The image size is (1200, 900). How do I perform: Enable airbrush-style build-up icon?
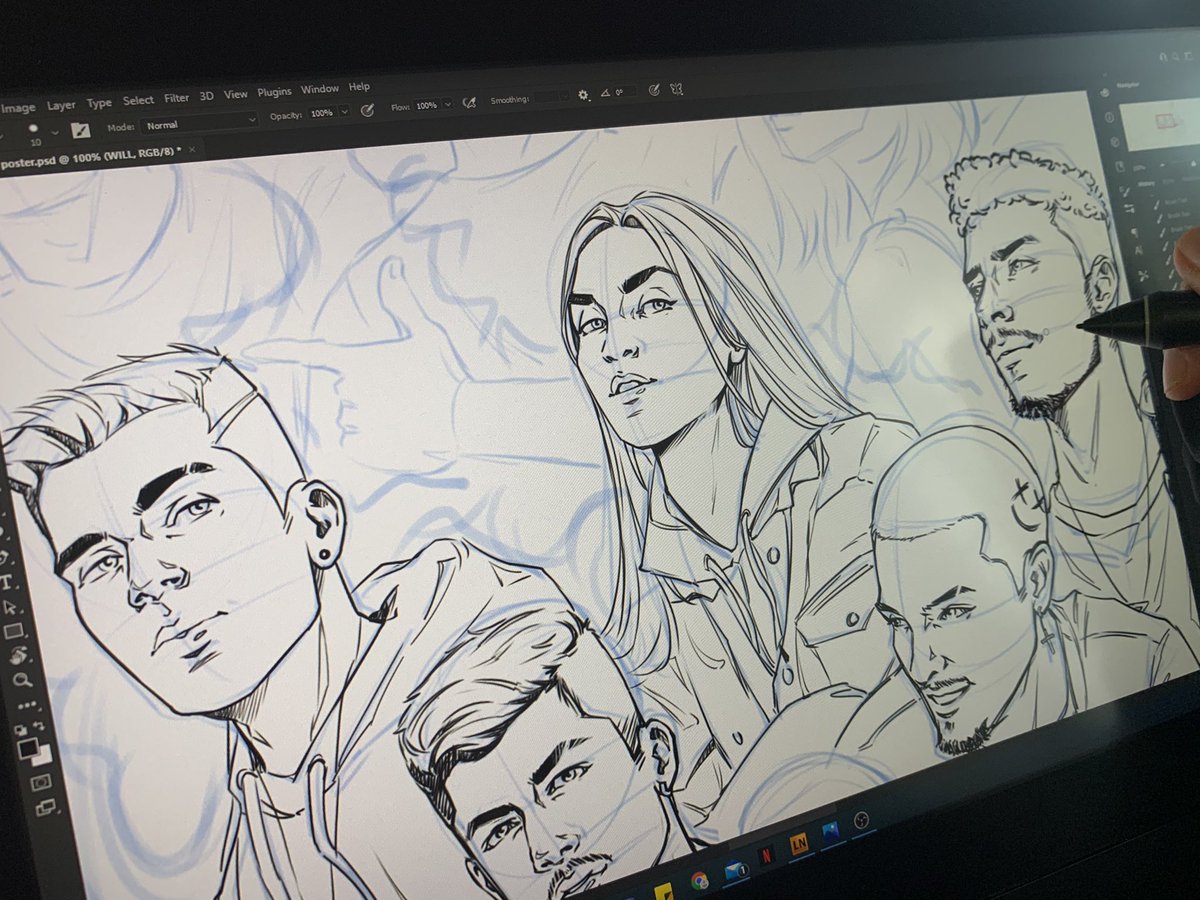point(469,102)
